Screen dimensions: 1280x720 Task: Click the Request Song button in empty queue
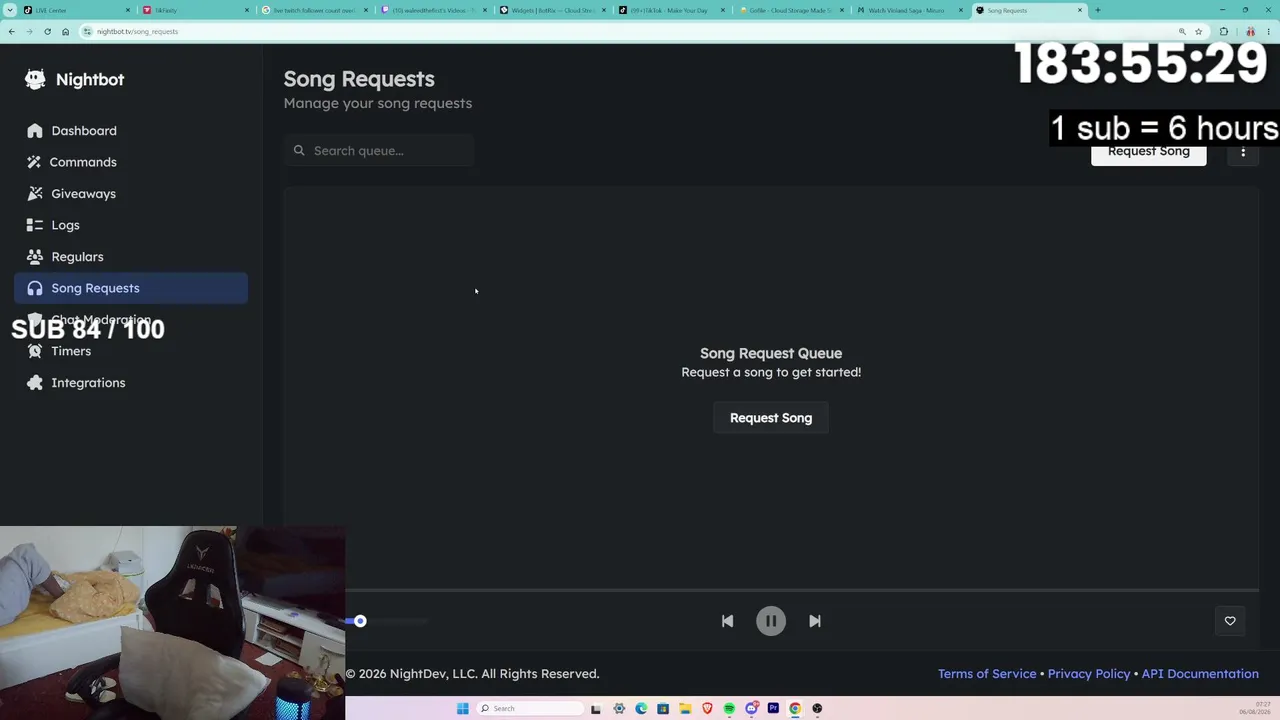pyautogui.click(x=771, y=418)
